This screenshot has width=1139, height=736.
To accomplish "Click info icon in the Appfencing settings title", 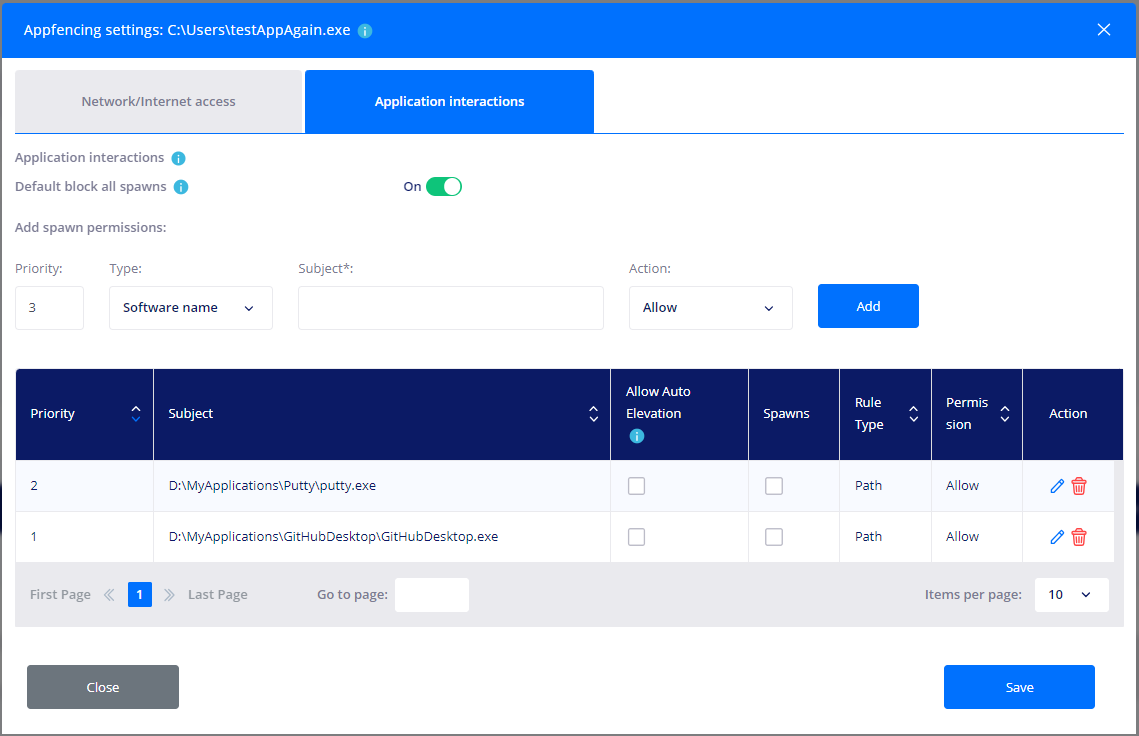I will pyautogui.click(x=365, y=31).
